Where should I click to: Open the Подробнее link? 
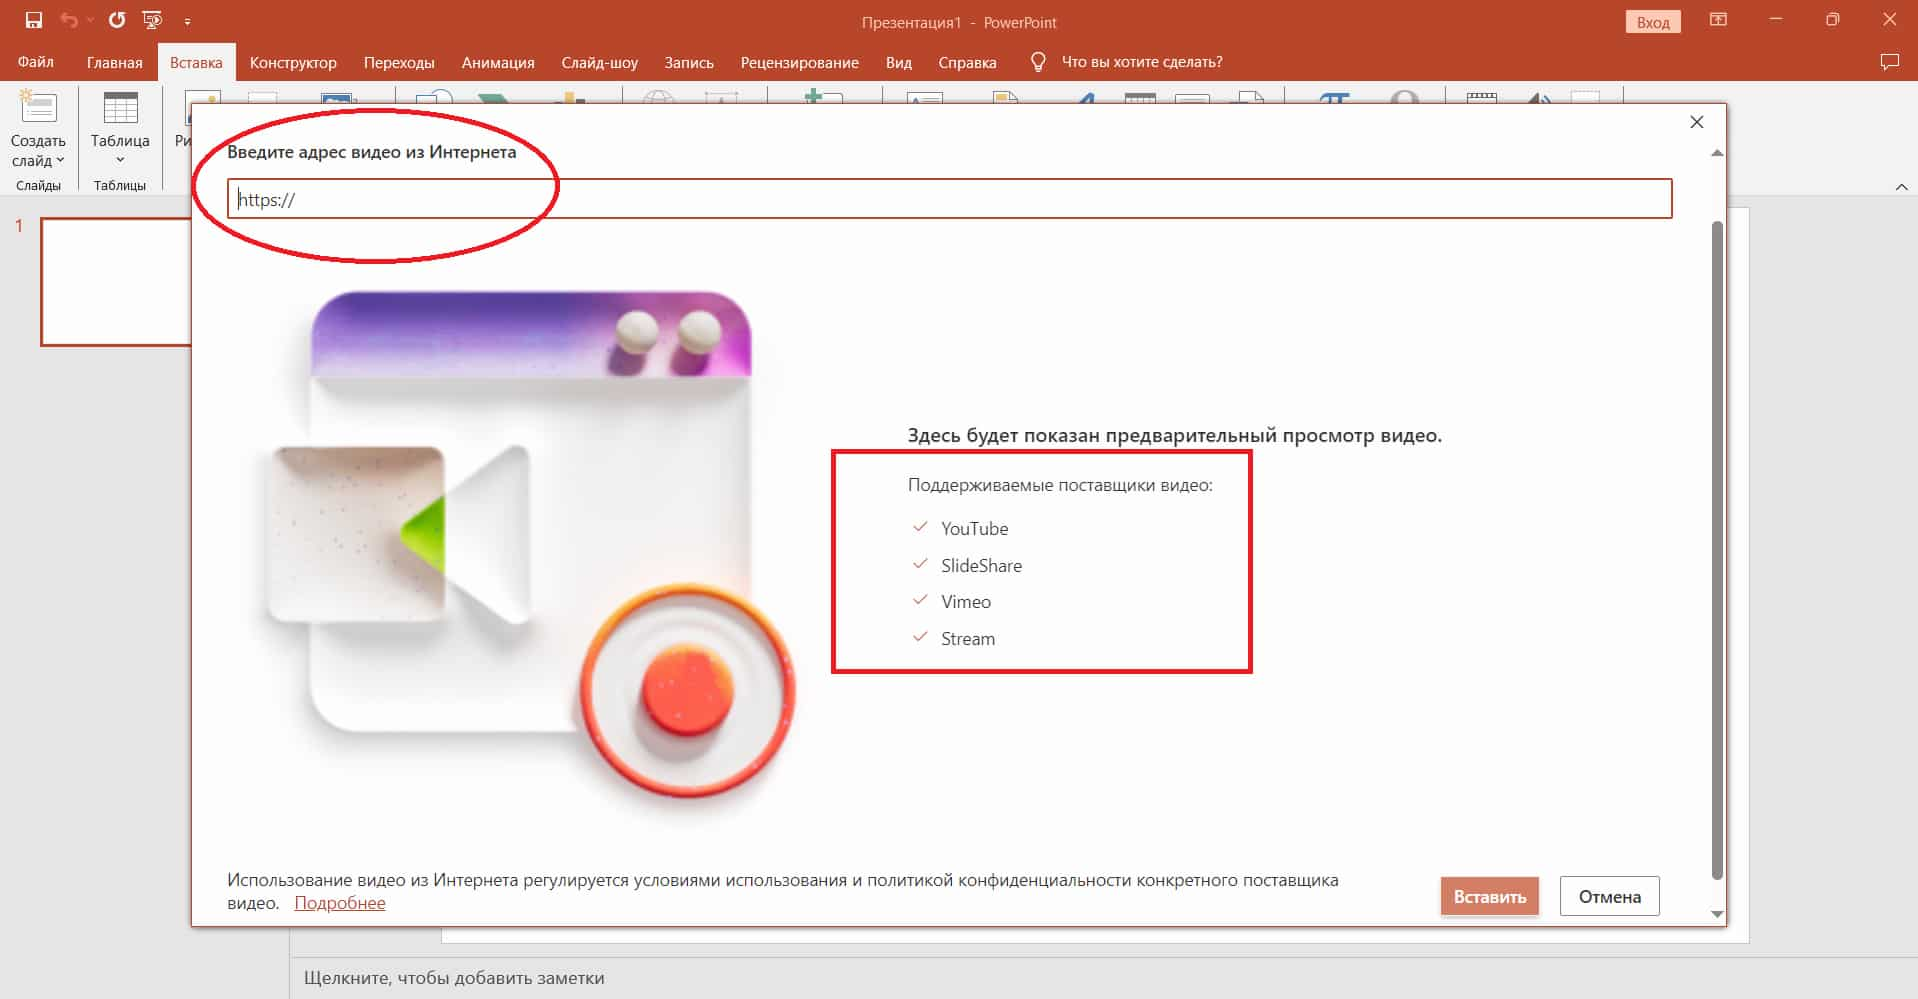point(340,903)
